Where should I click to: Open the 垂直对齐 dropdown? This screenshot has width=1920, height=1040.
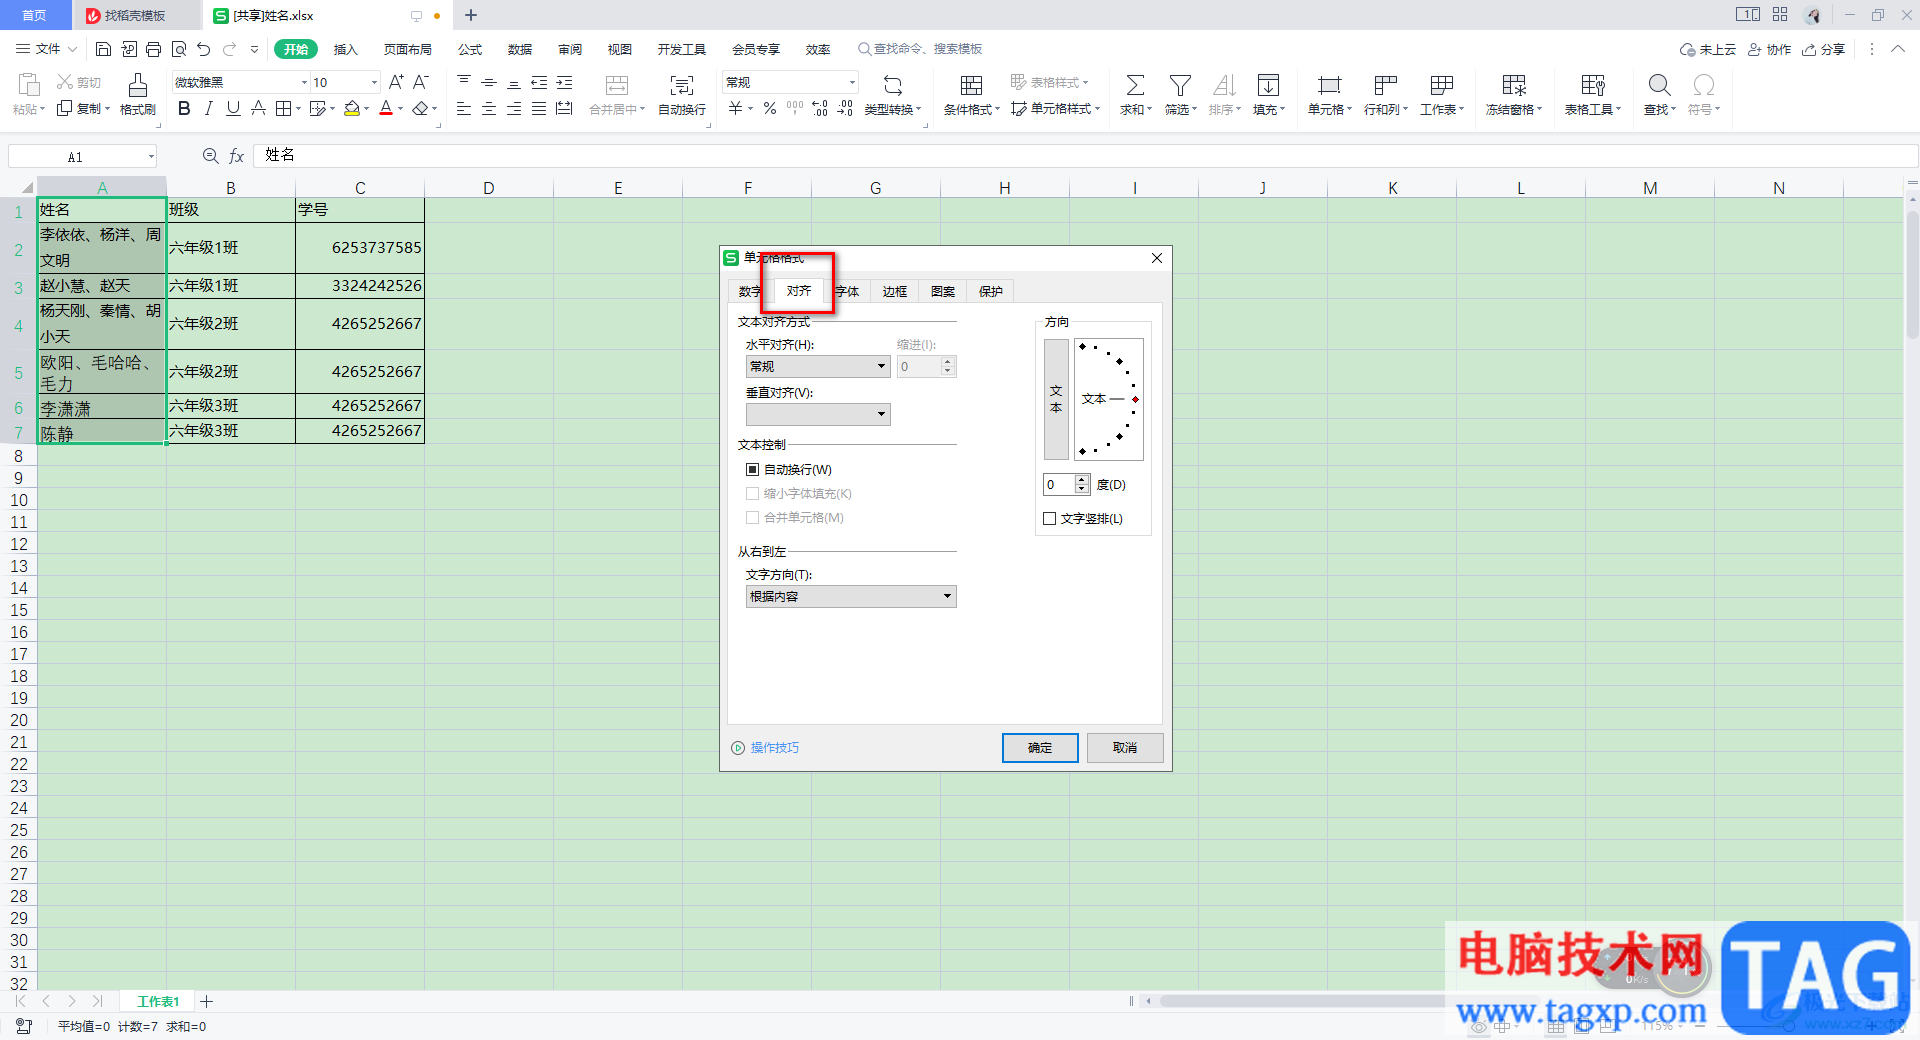pos(818,414)
